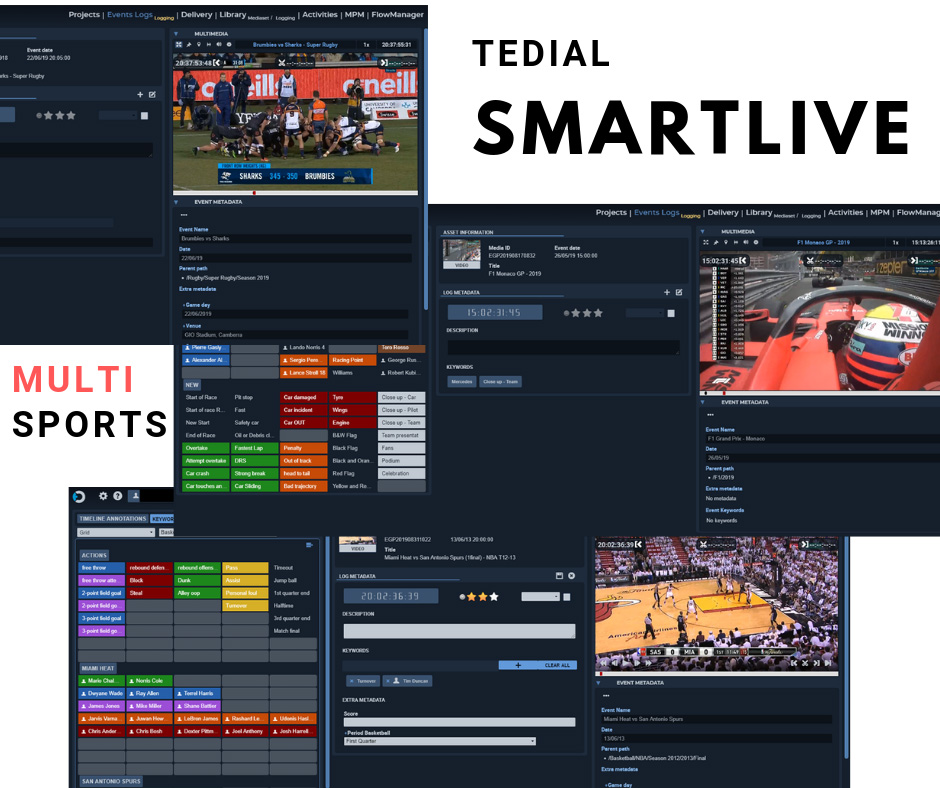This screenshot has width=940, height=788.
Task: Open Delivery menu in the rugby window
Action: 197,14
